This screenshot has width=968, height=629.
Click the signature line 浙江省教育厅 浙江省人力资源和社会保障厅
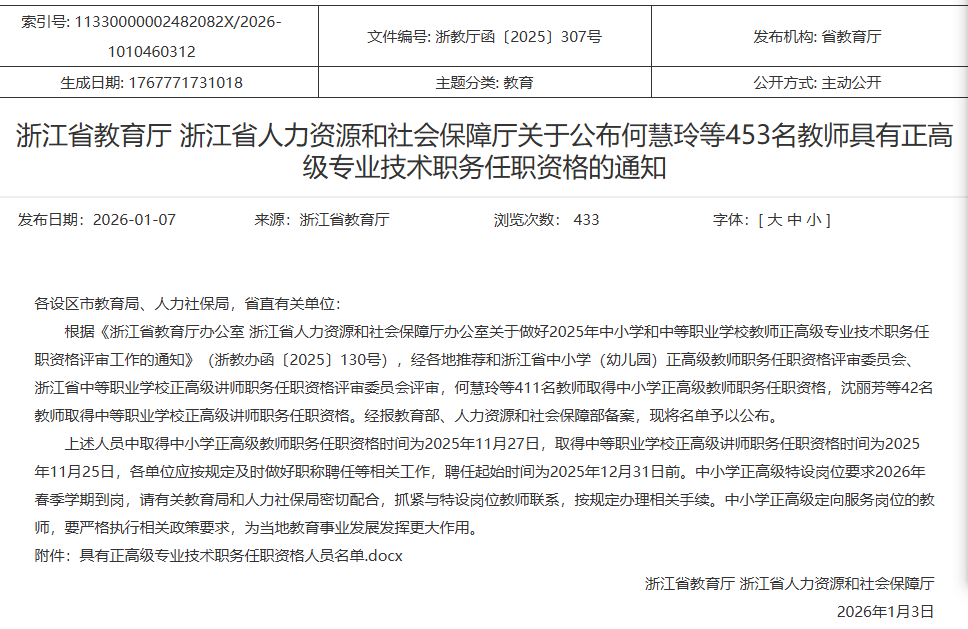pos(790,583)
